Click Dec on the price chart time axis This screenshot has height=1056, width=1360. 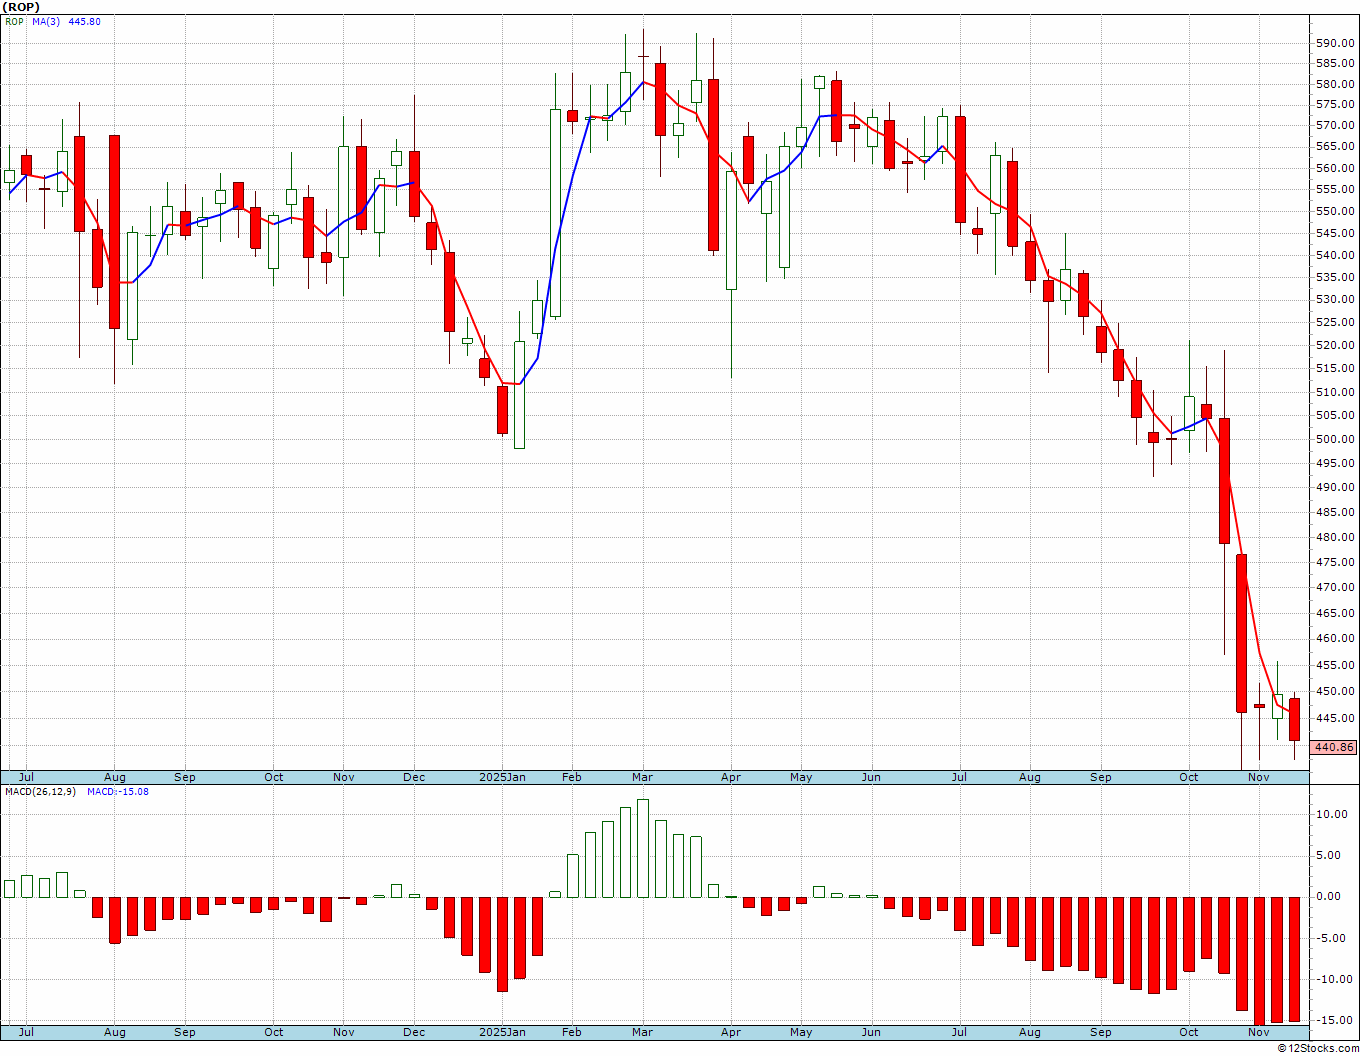coord(413,777)
